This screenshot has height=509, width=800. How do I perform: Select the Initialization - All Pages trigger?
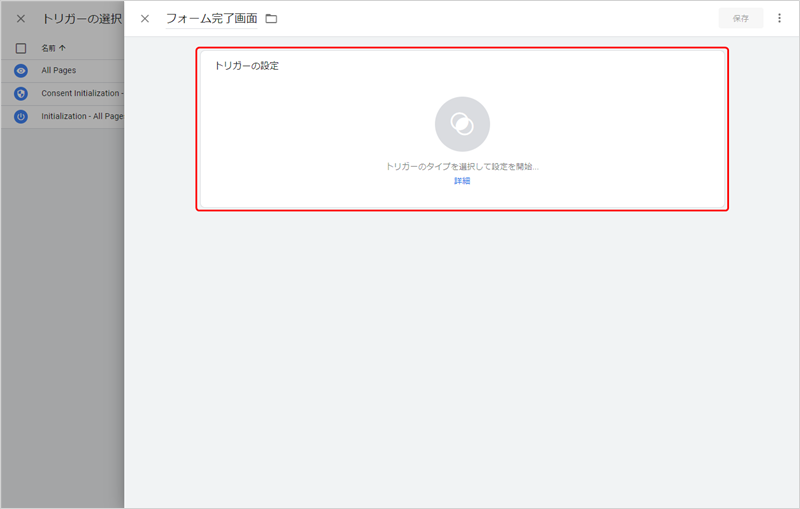click(x=62, y=116)
